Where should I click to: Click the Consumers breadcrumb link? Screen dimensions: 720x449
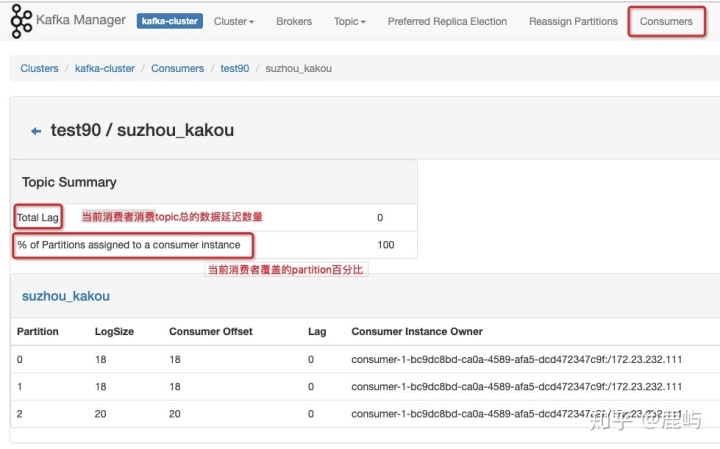pyautogui.click(x=177, y=68)
